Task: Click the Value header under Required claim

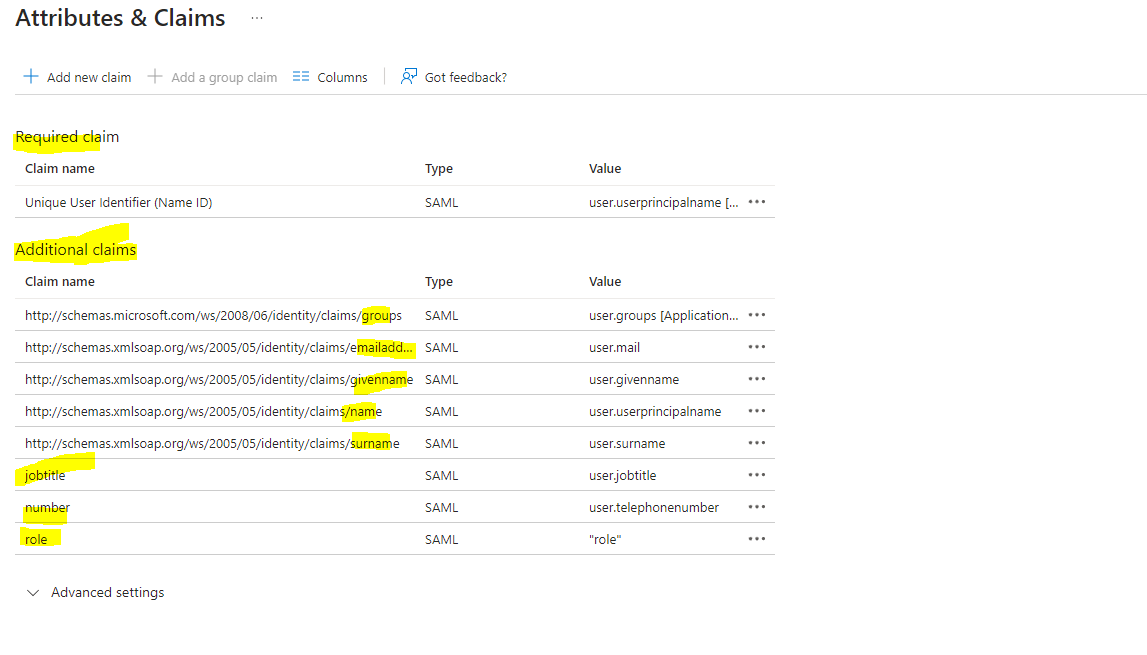Action: pos(605,168)
